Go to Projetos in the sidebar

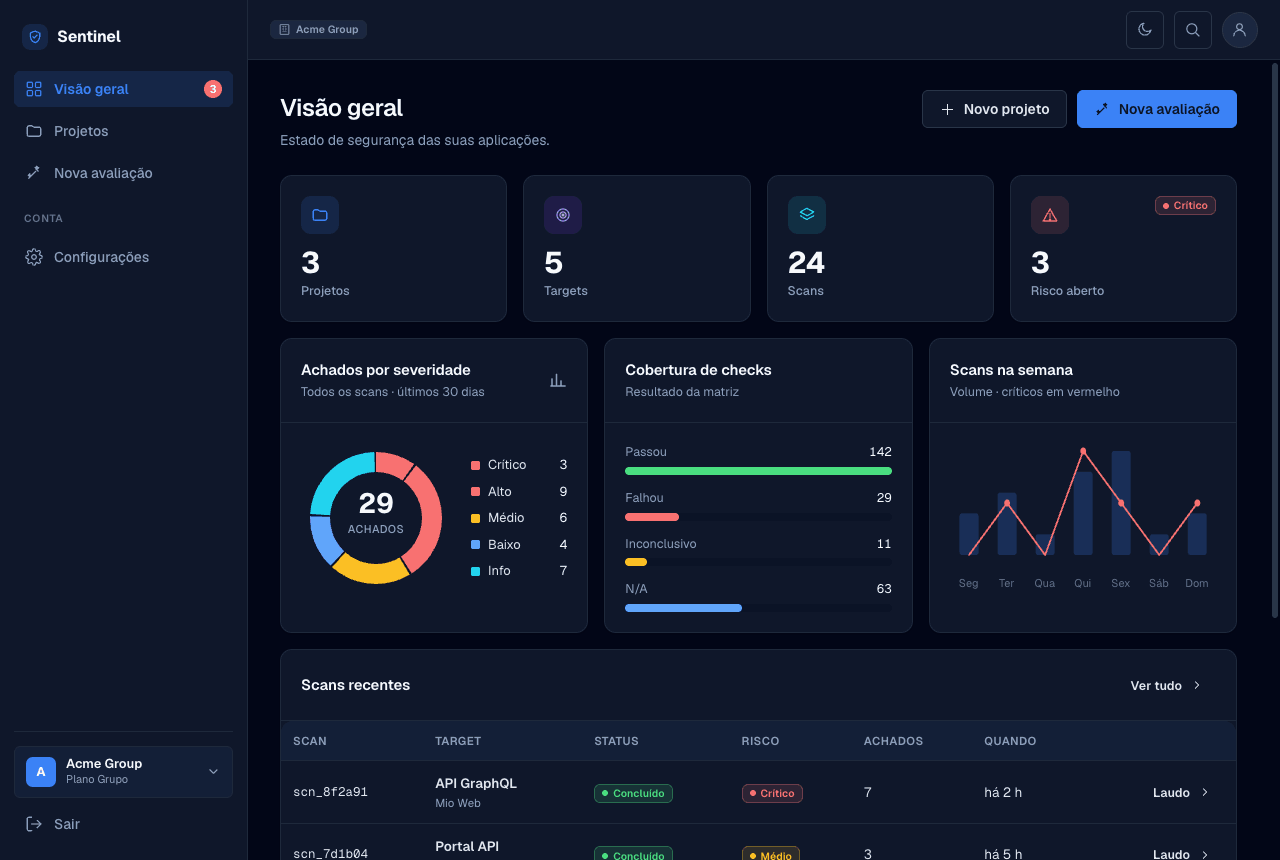[x=124, y=131]
